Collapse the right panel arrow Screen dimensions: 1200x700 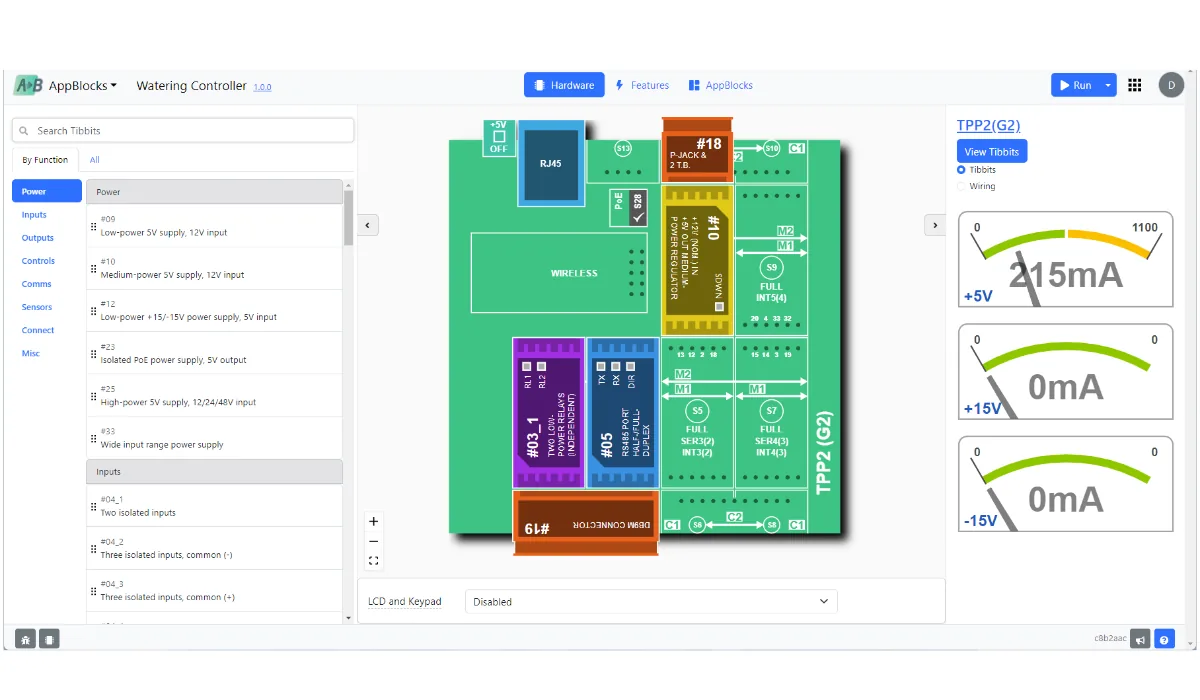pos(935,225)
